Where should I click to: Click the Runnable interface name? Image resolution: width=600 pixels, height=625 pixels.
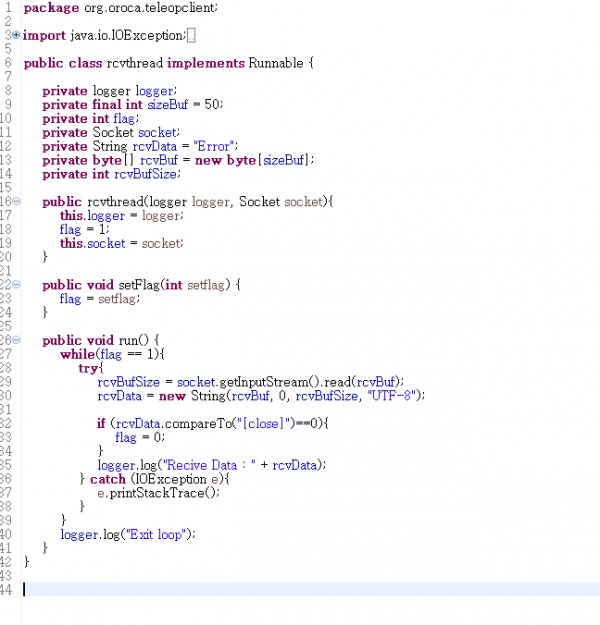[276, 63]
